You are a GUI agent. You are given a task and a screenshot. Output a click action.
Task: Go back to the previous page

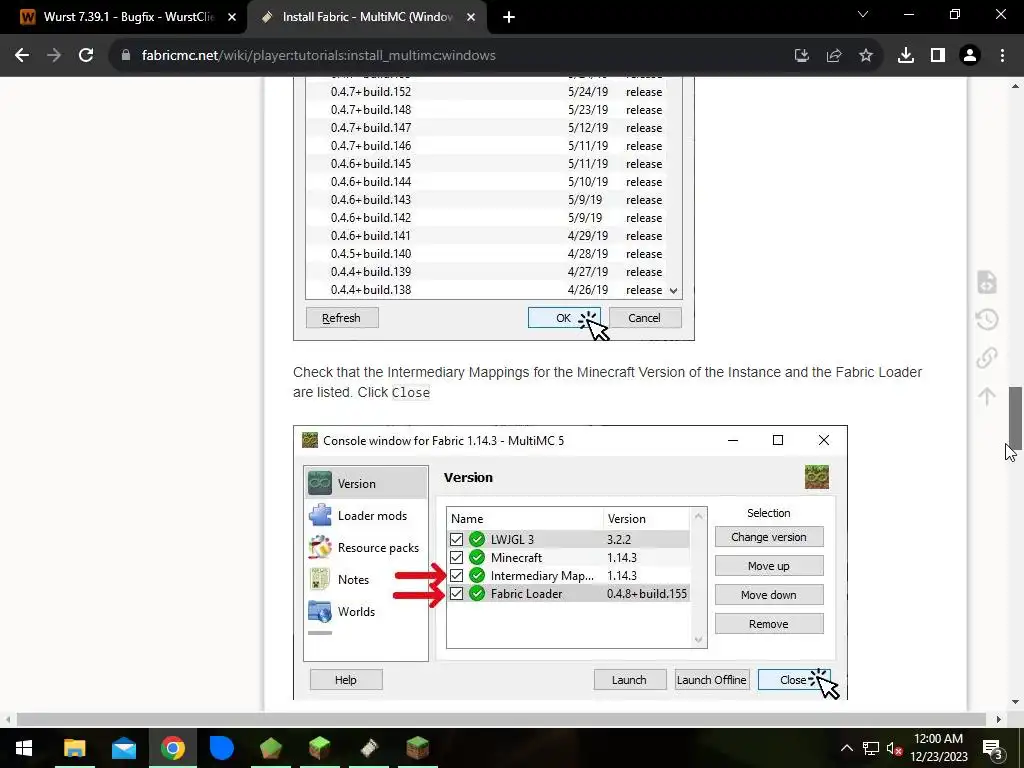22,56
